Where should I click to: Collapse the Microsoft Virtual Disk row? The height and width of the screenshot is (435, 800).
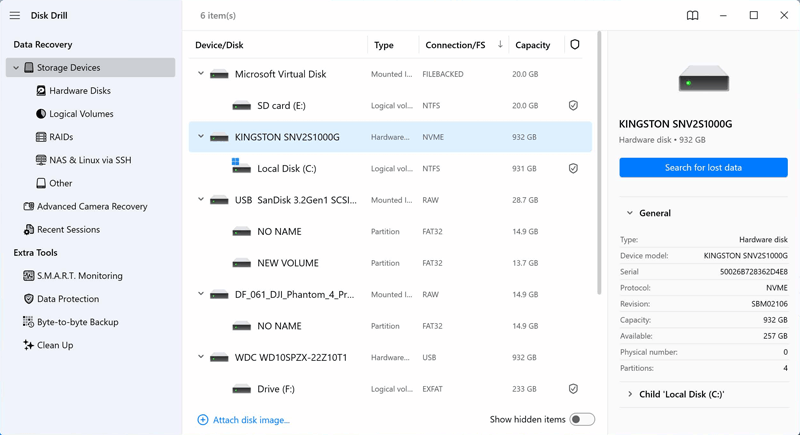coord(201,73)
